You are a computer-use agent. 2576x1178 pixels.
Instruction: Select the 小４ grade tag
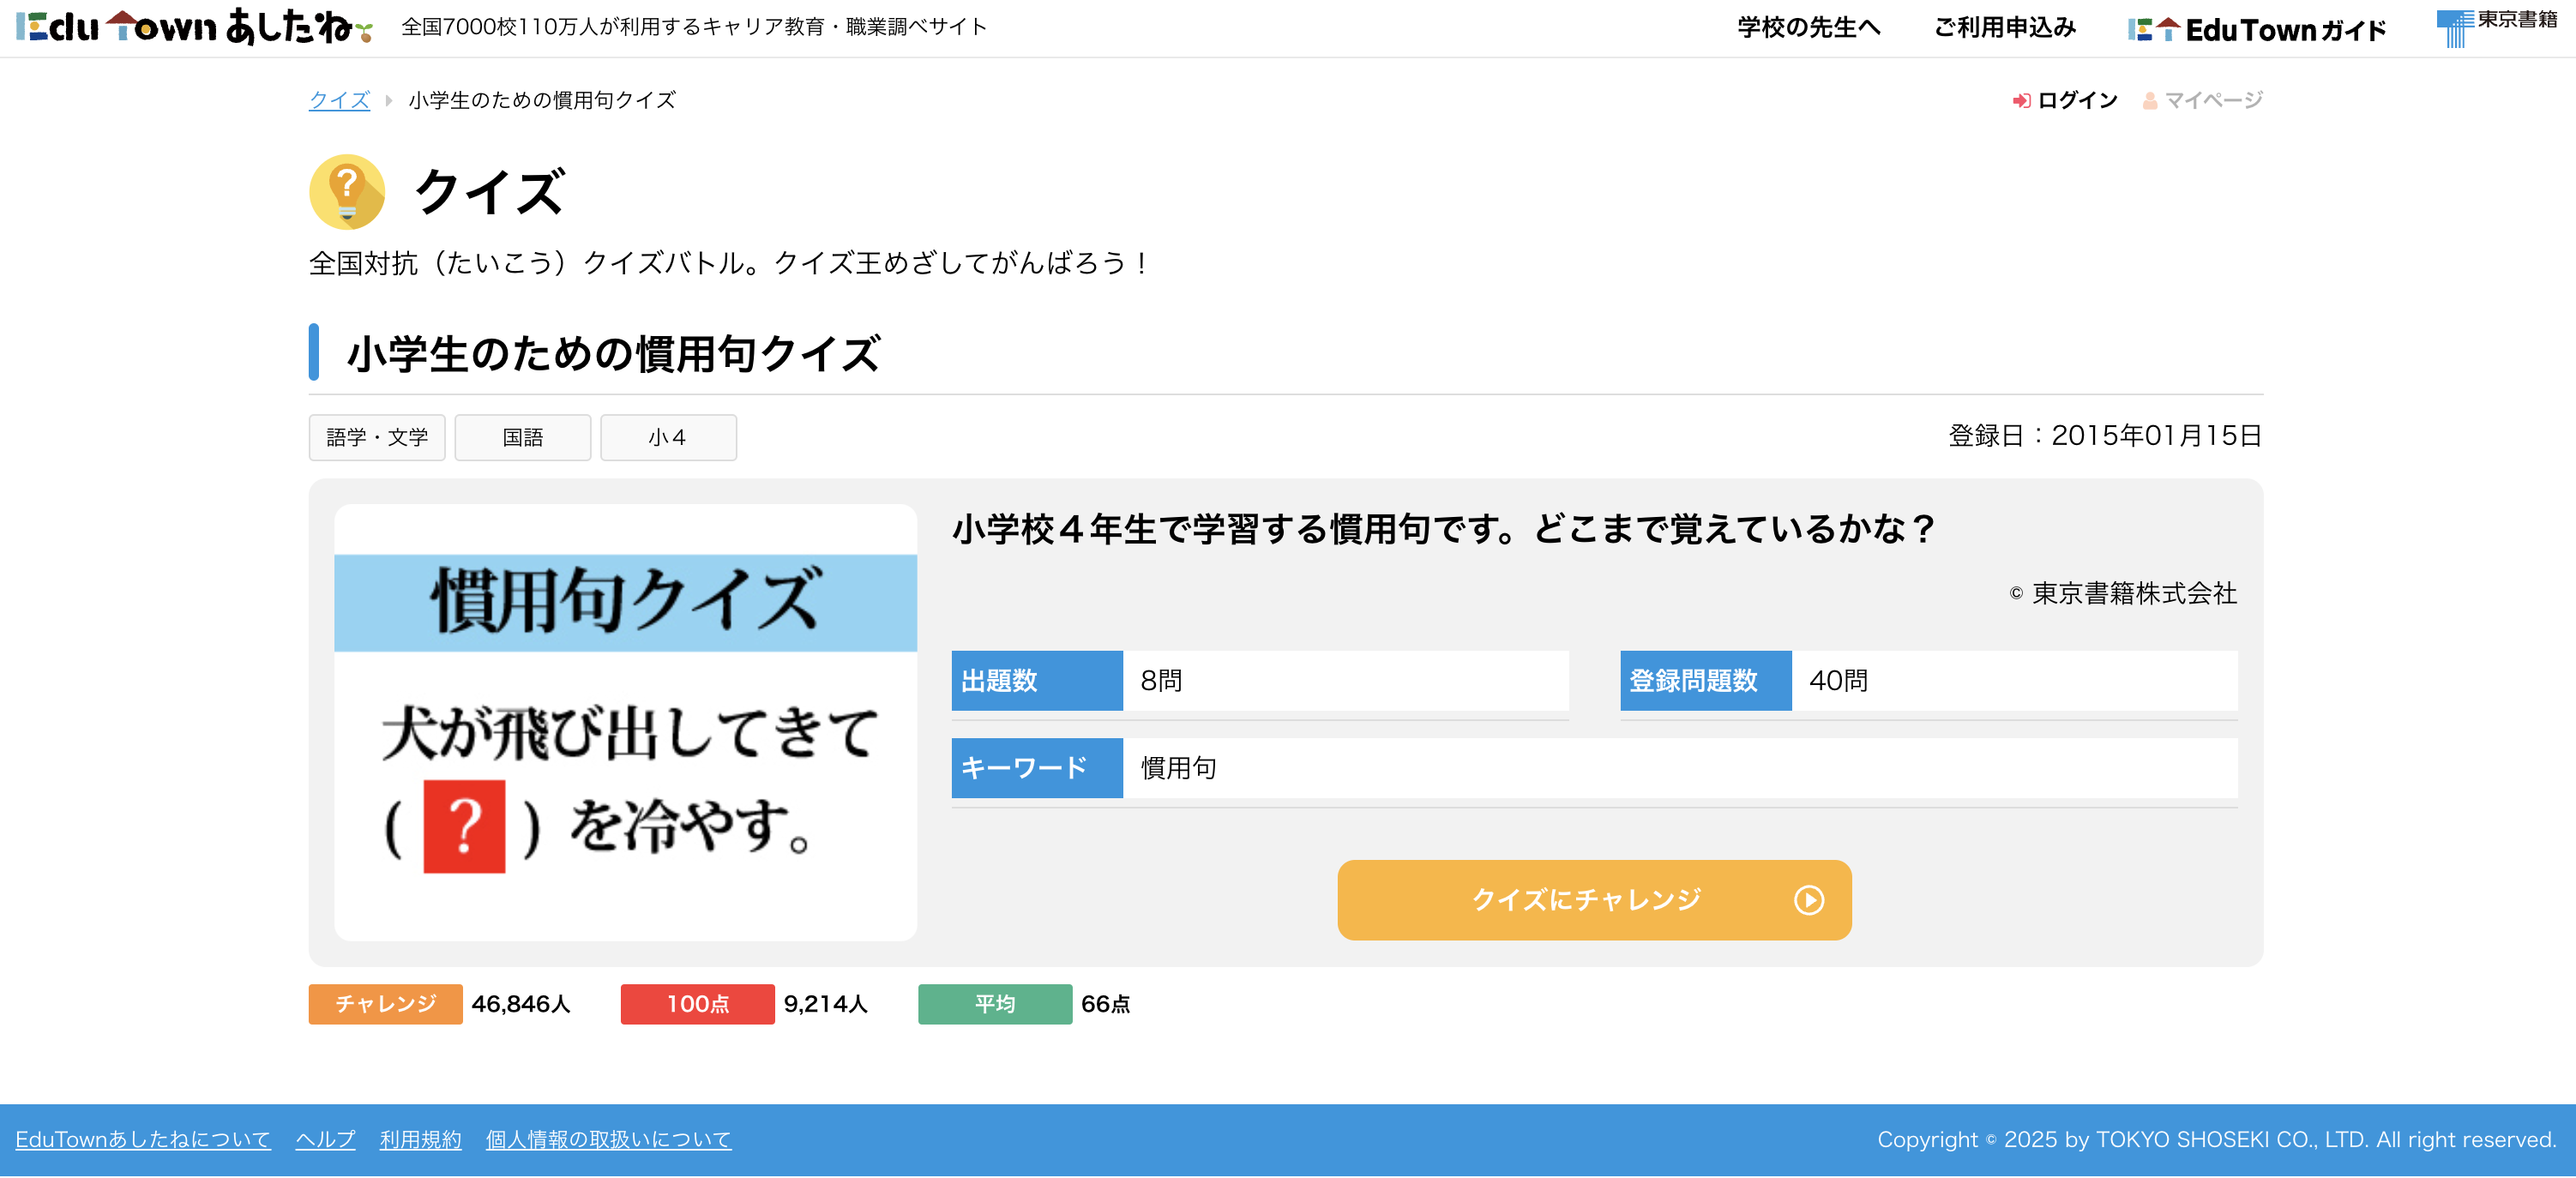point(668,438)
